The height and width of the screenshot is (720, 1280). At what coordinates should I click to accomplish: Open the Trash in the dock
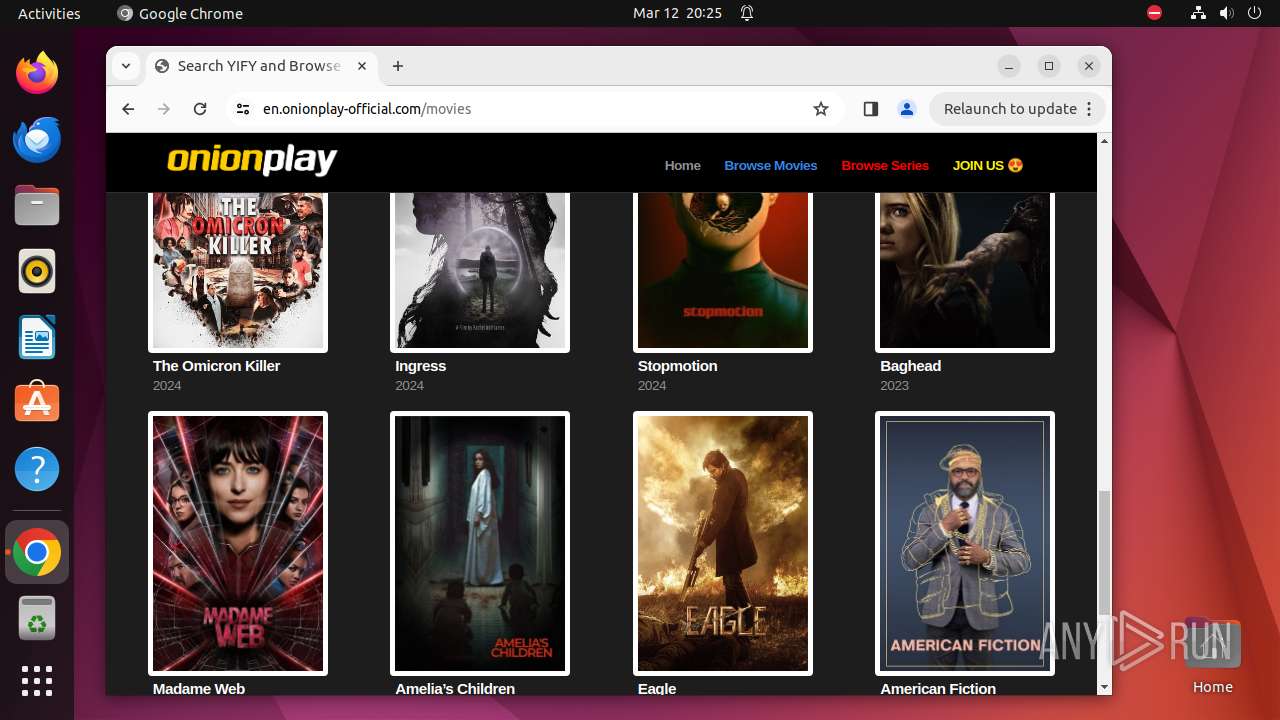tap(37, 619)
